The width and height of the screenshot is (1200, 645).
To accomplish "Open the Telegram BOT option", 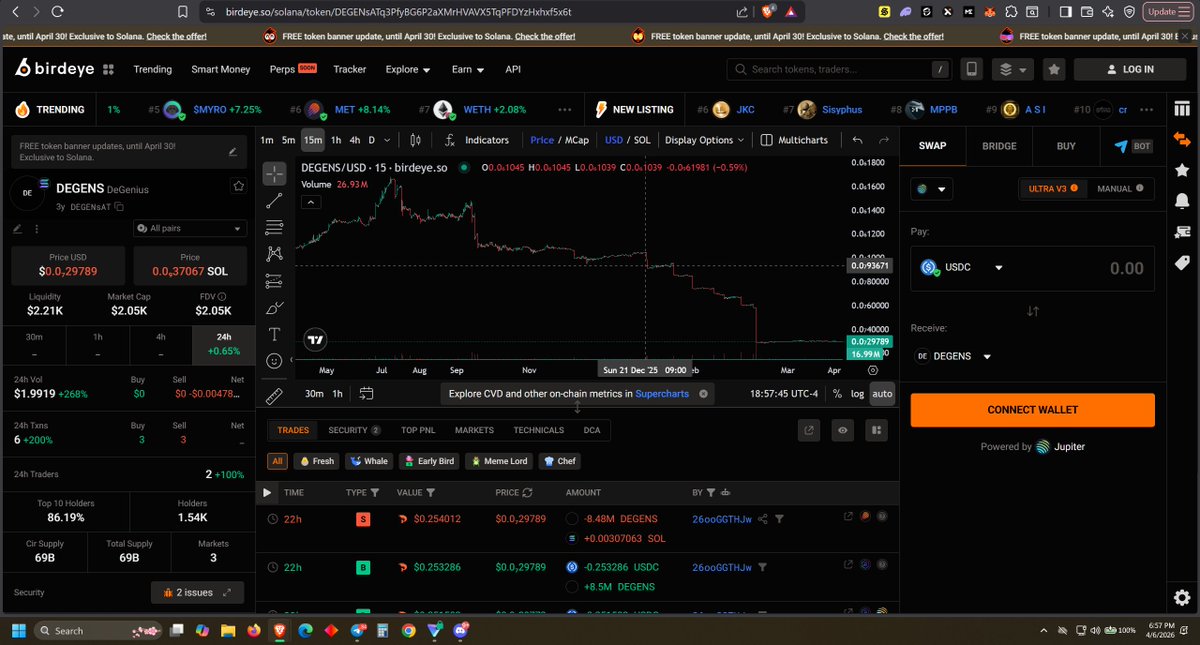I will [x=1133, y=146].
